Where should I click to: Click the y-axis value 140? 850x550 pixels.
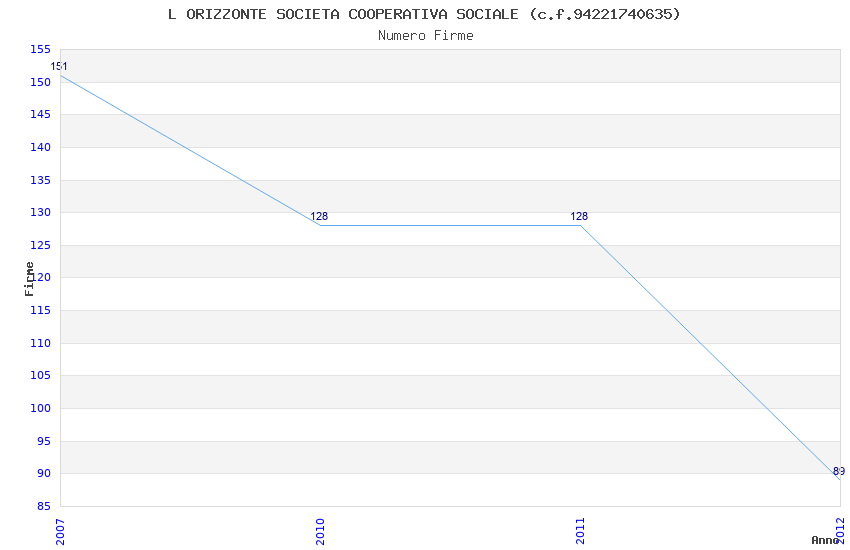(40, 147)
